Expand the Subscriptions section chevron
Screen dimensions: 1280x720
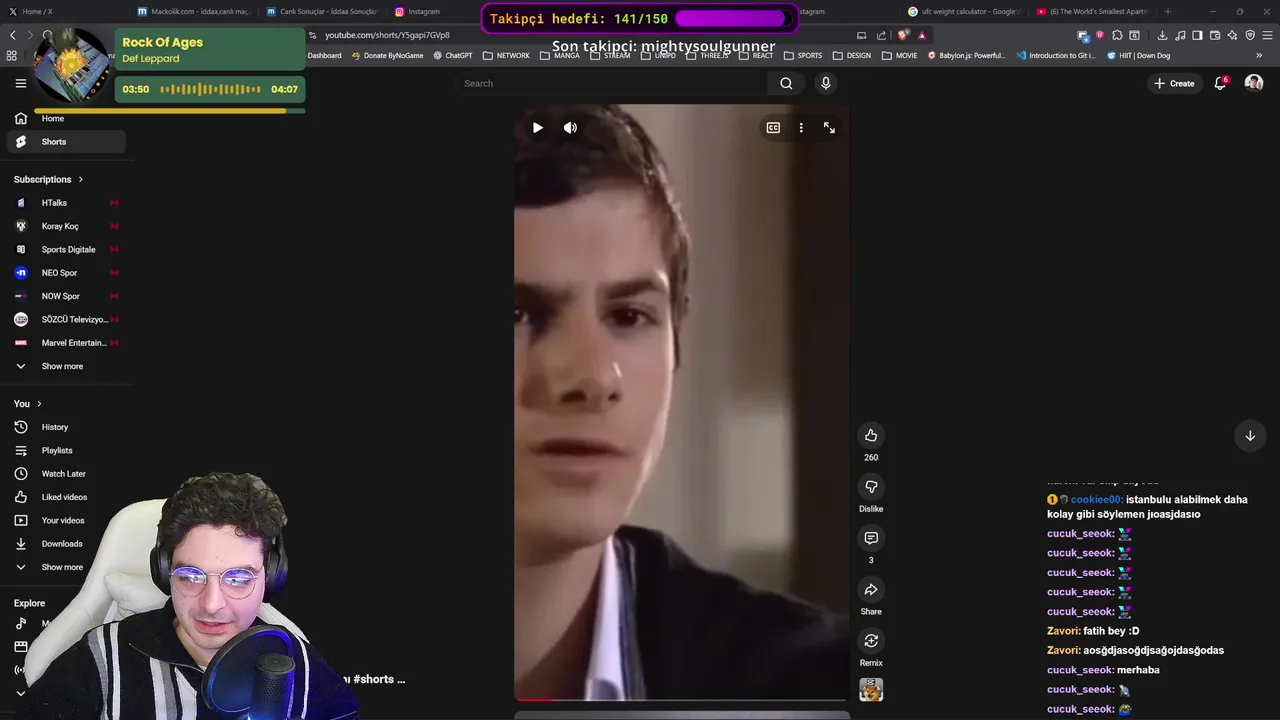pos(80,180)
